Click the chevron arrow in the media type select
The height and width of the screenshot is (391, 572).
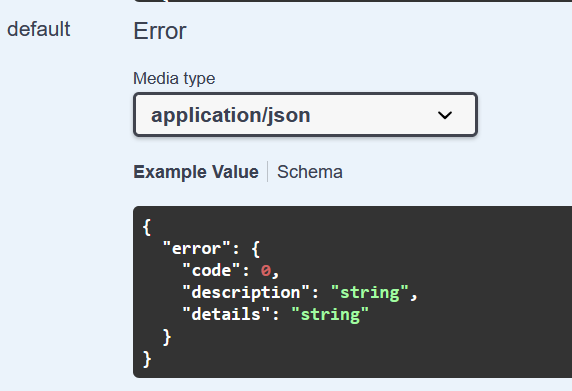[x=445, y=115]
